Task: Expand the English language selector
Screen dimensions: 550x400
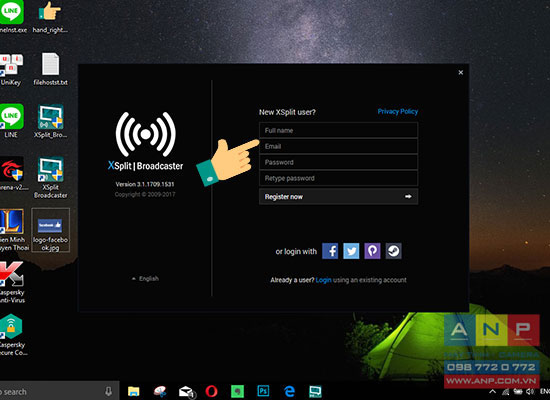Action: (x=145, y=279)
